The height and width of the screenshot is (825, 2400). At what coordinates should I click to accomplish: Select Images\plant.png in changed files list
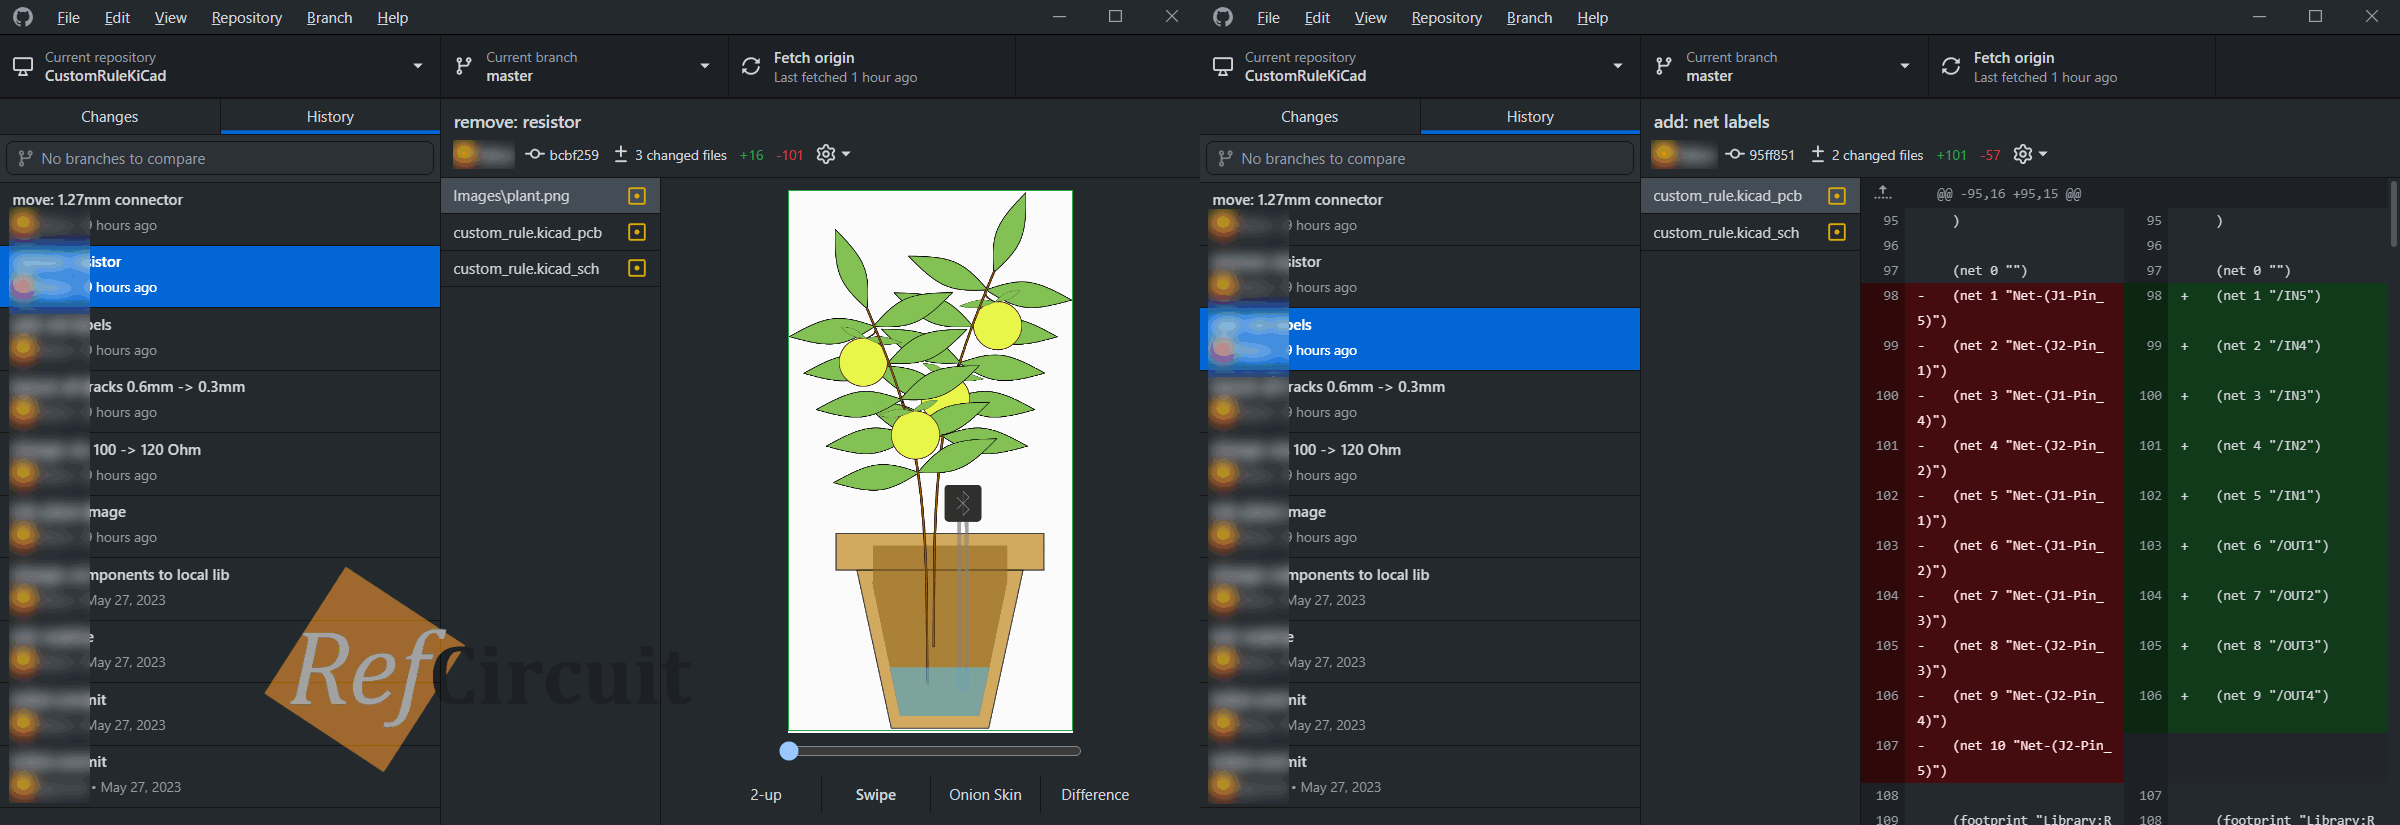click(550, 196)
